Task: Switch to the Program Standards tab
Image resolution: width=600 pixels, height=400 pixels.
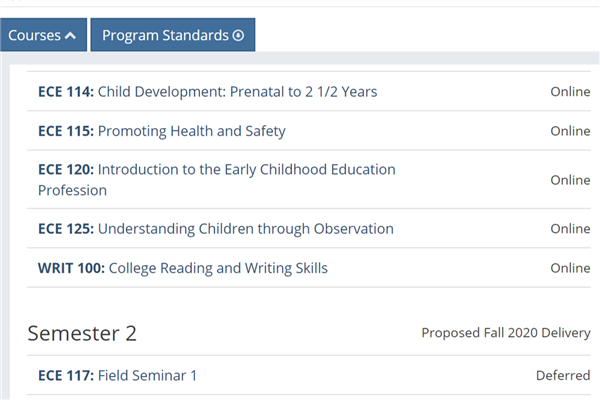Action: [x=173, y=35]
